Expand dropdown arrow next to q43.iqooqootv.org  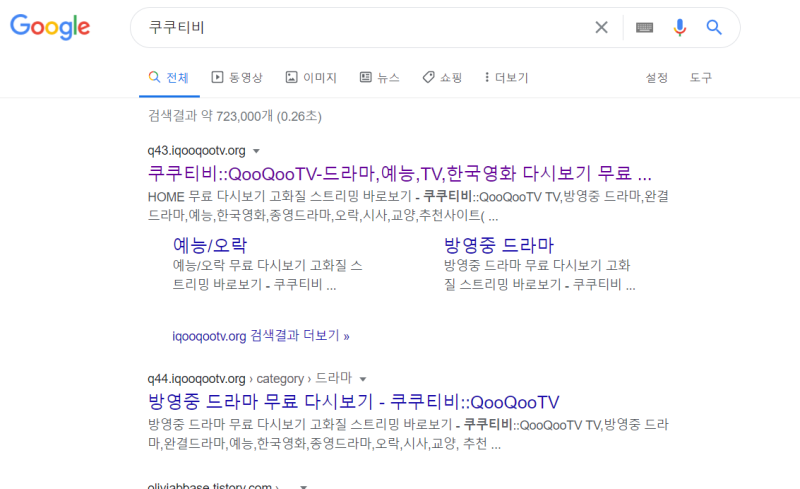point(257,151)
